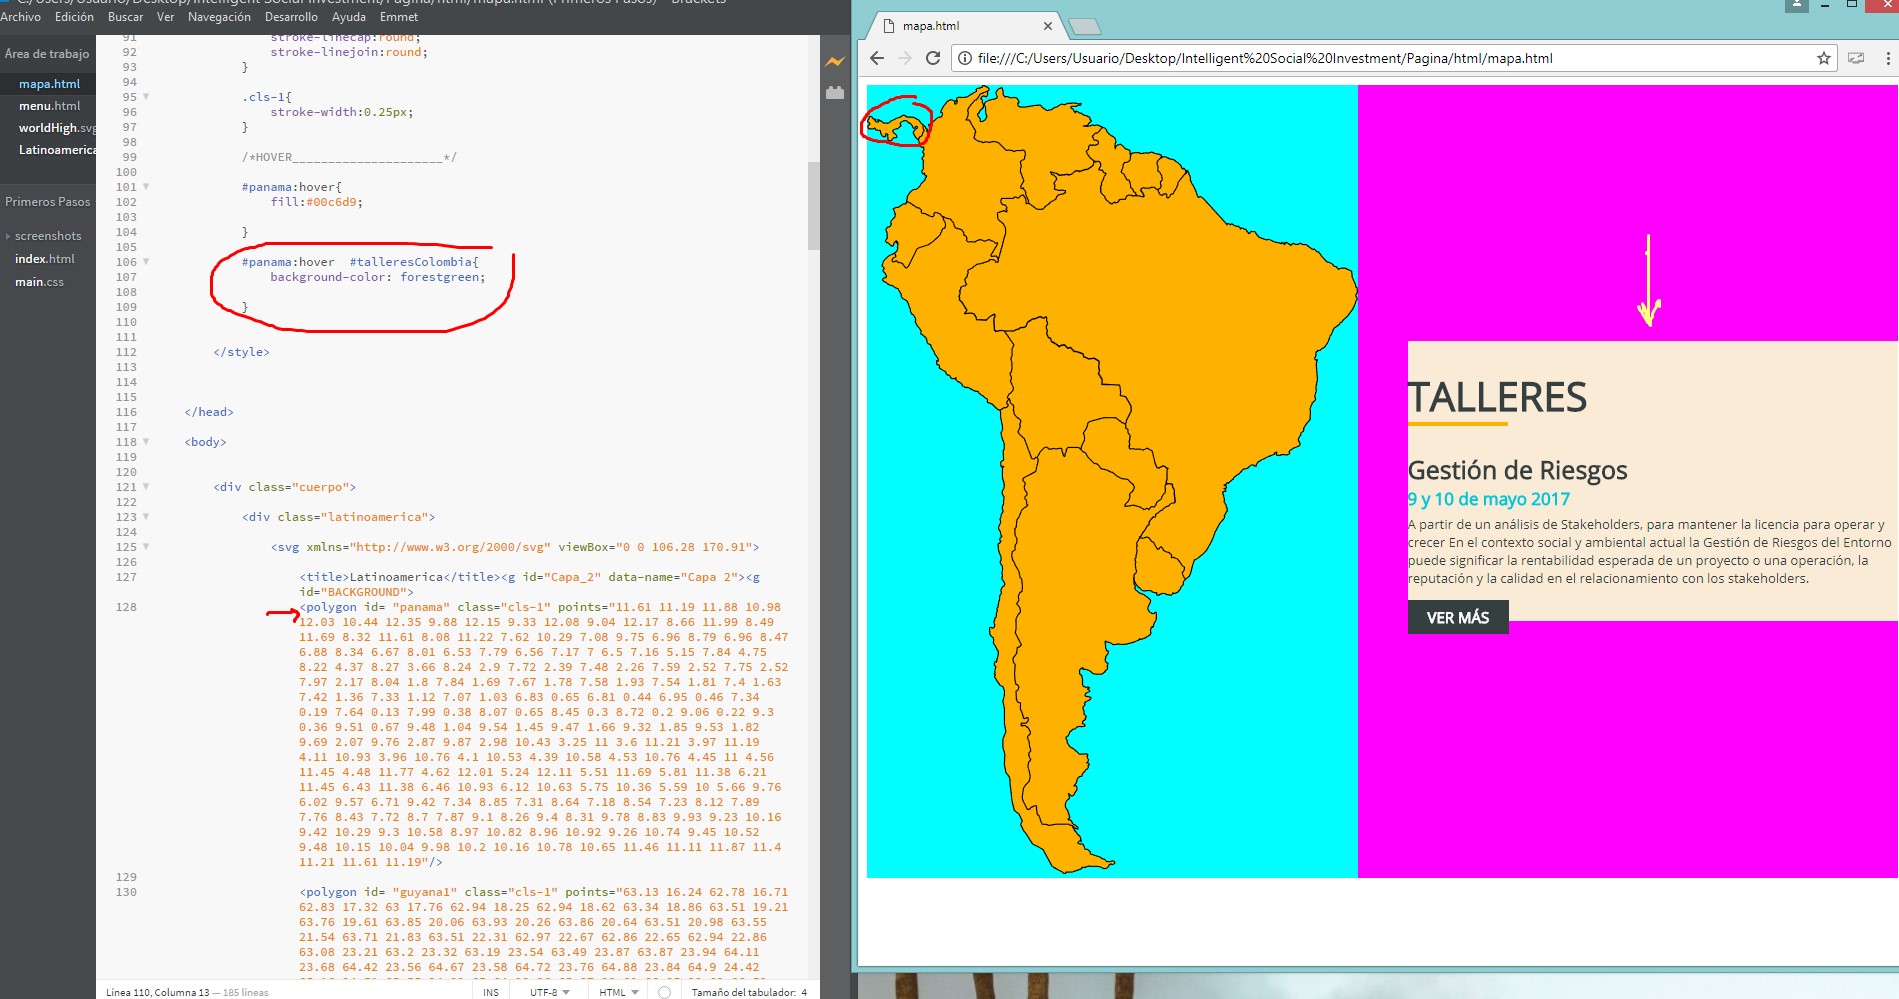This screenshot has height=999, width=1899.
Task: Click the cast icon in Chrome toolbar
Action: pyautogui.click(x=1856, y=58)
